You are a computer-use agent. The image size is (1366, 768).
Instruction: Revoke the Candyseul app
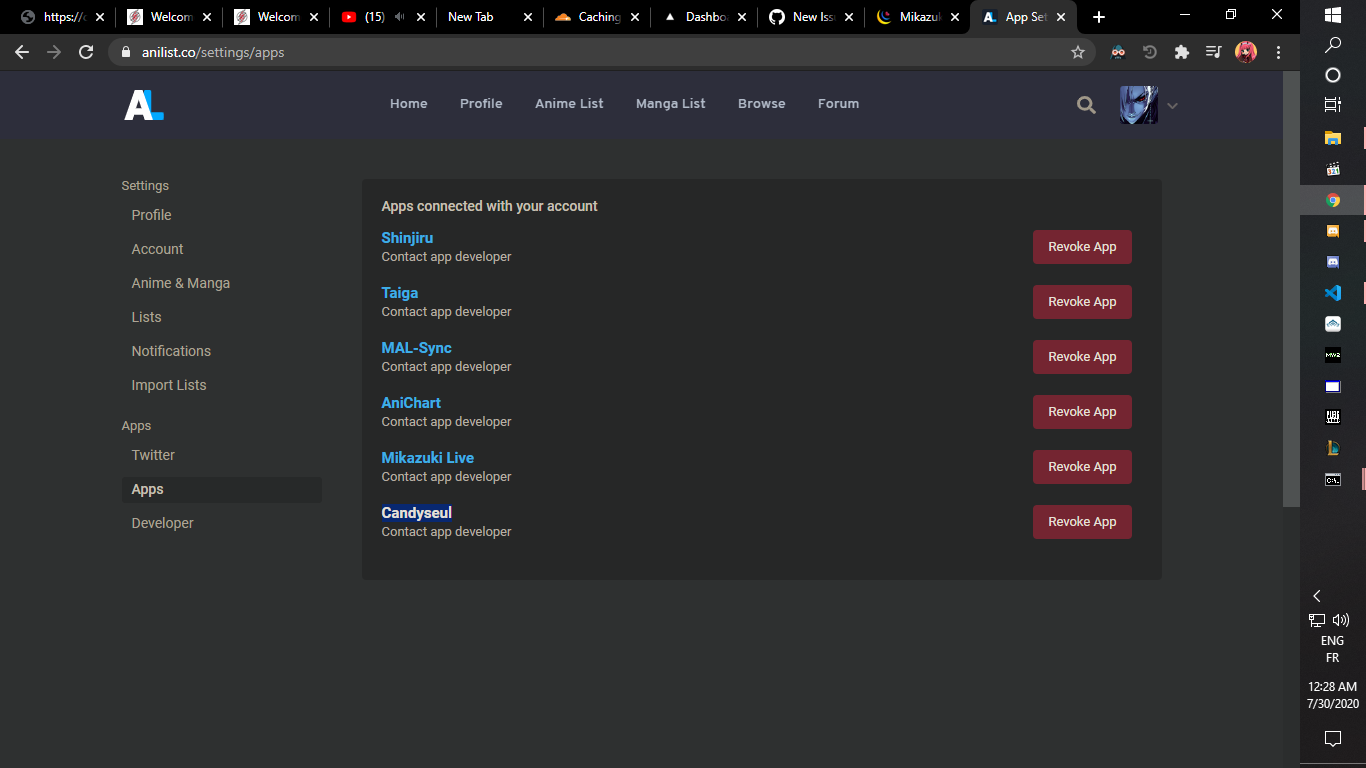click(1082, 522)
